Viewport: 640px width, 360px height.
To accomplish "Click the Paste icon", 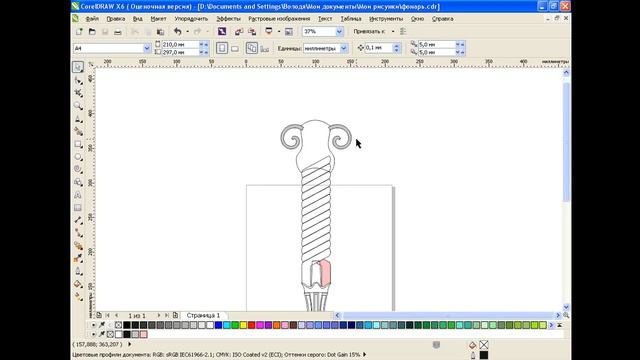I will point(160,31).
